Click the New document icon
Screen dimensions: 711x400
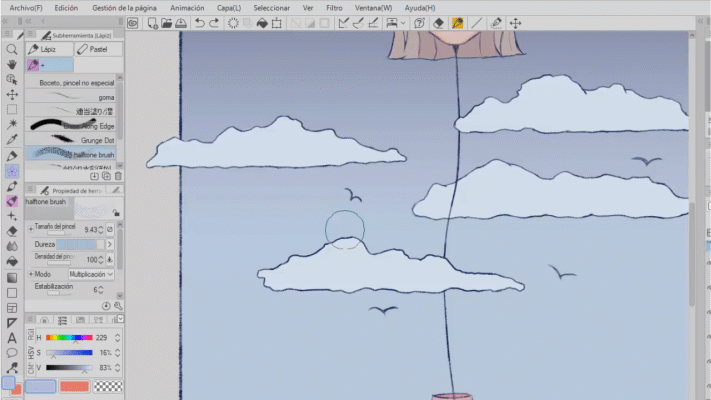click(152, 23)
